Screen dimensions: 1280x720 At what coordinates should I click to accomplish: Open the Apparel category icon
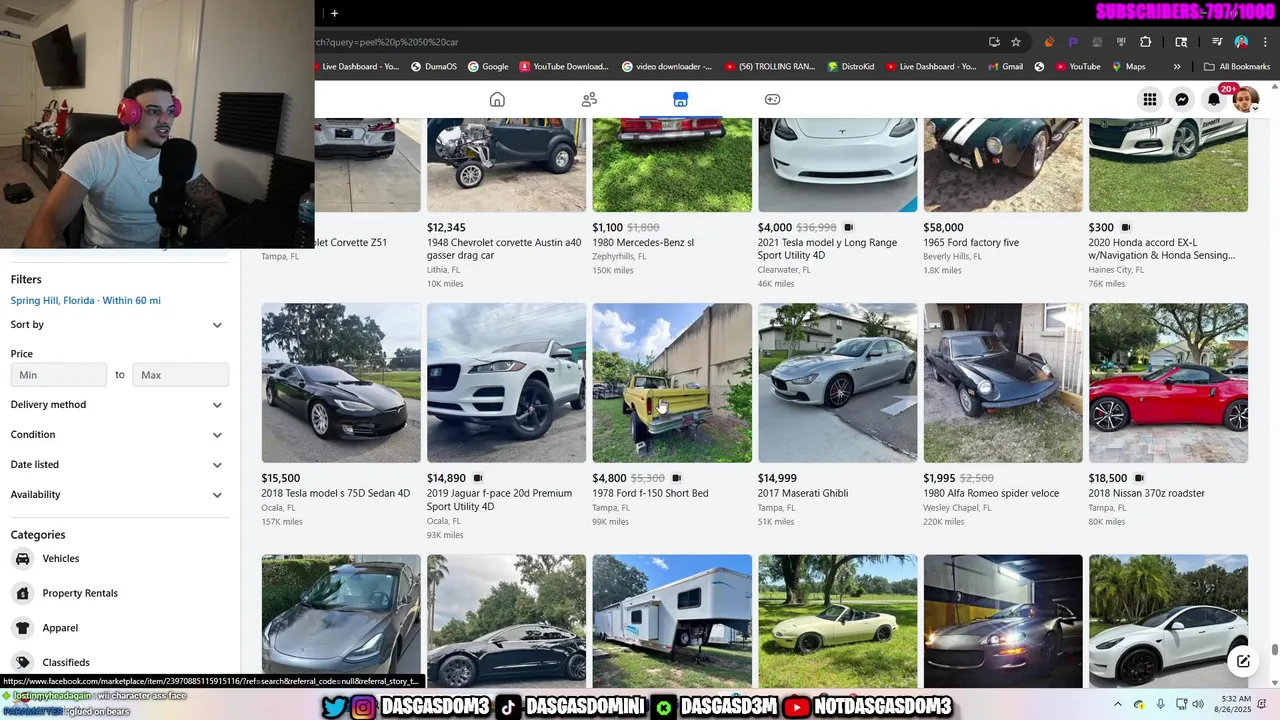22,628
